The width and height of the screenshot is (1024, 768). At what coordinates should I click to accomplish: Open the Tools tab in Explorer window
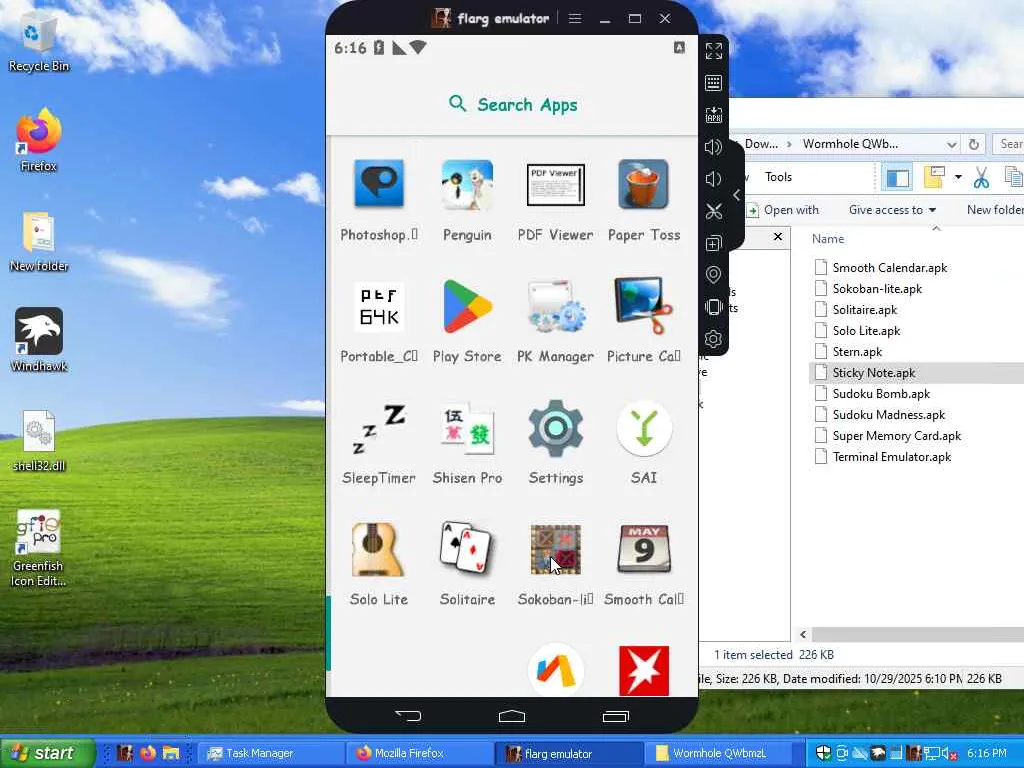click(x=778, y=177)
